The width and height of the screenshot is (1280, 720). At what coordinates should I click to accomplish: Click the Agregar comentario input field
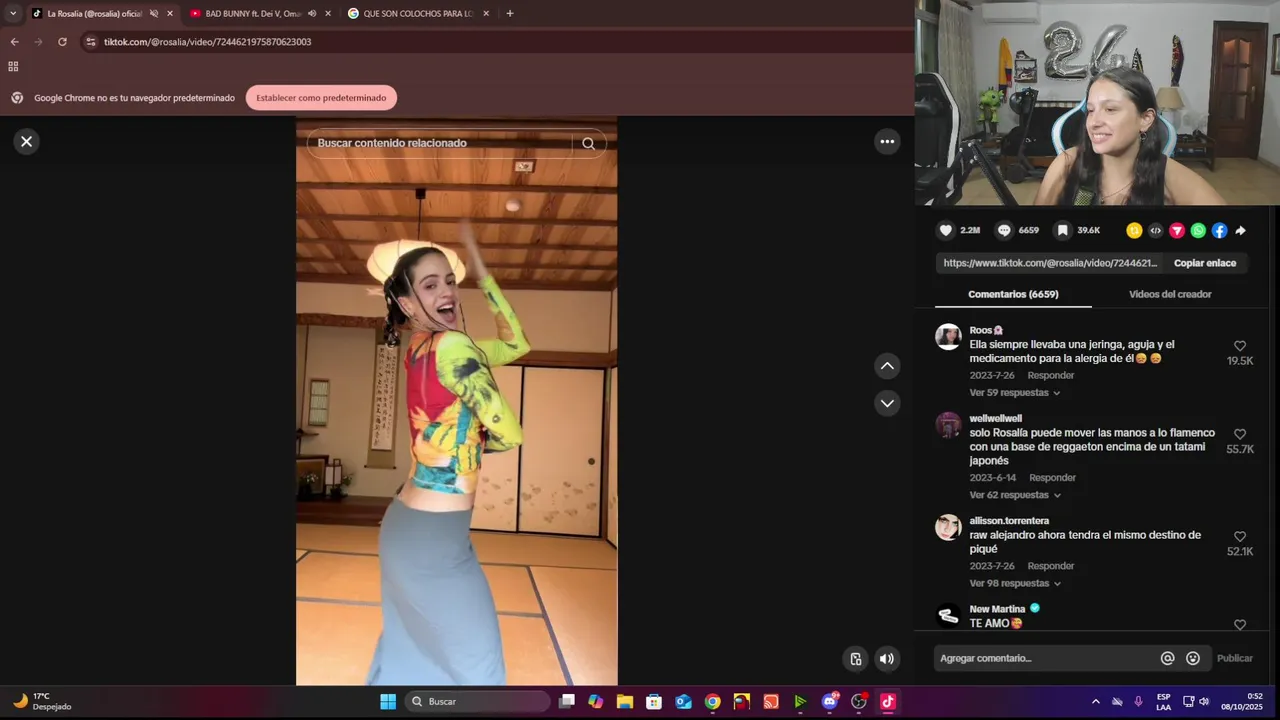pos(1045,658)
